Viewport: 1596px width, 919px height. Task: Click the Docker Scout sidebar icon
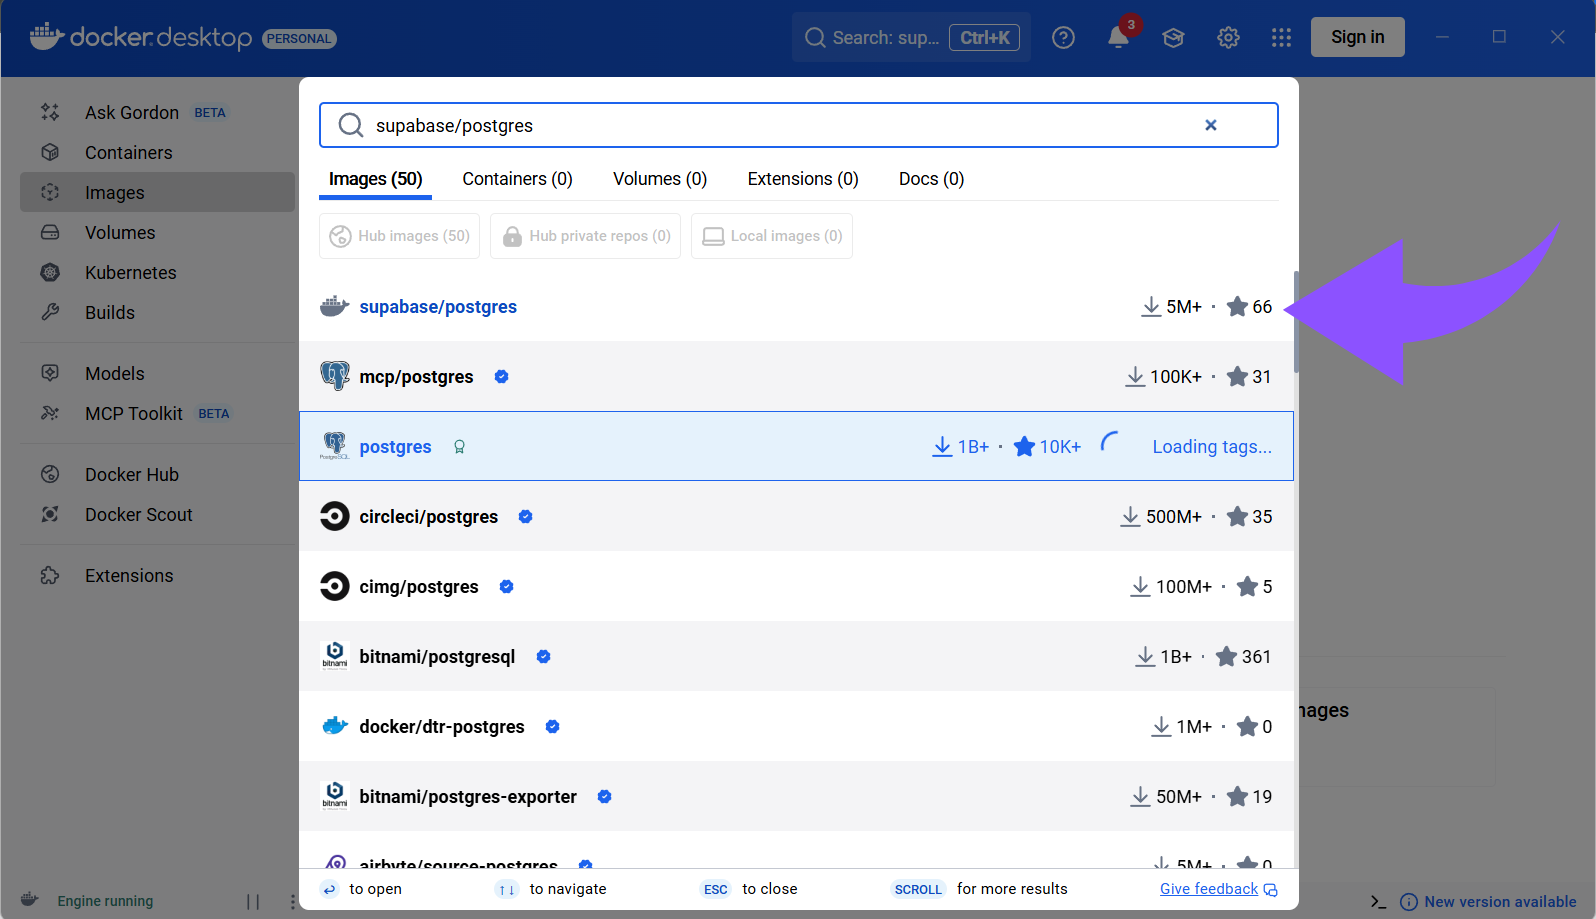50,514
